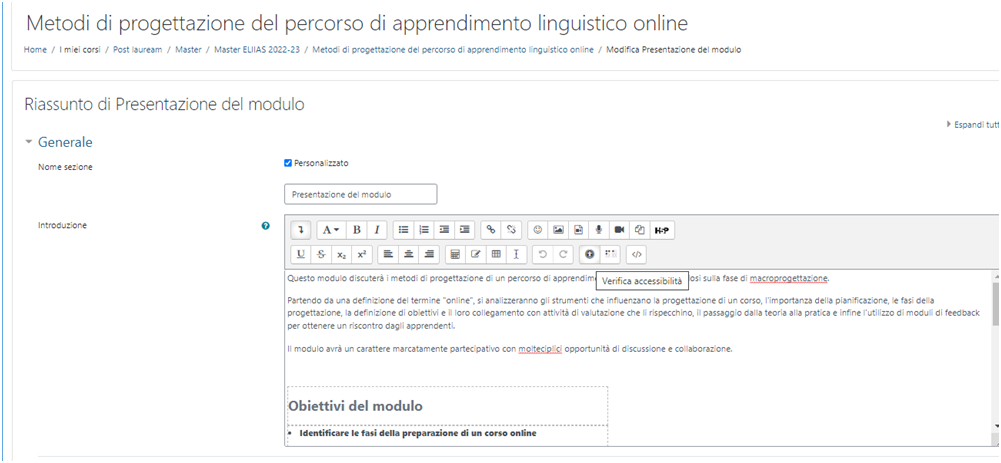
Task: Open the paragraph styles dropdown
Action: [329, 230]
